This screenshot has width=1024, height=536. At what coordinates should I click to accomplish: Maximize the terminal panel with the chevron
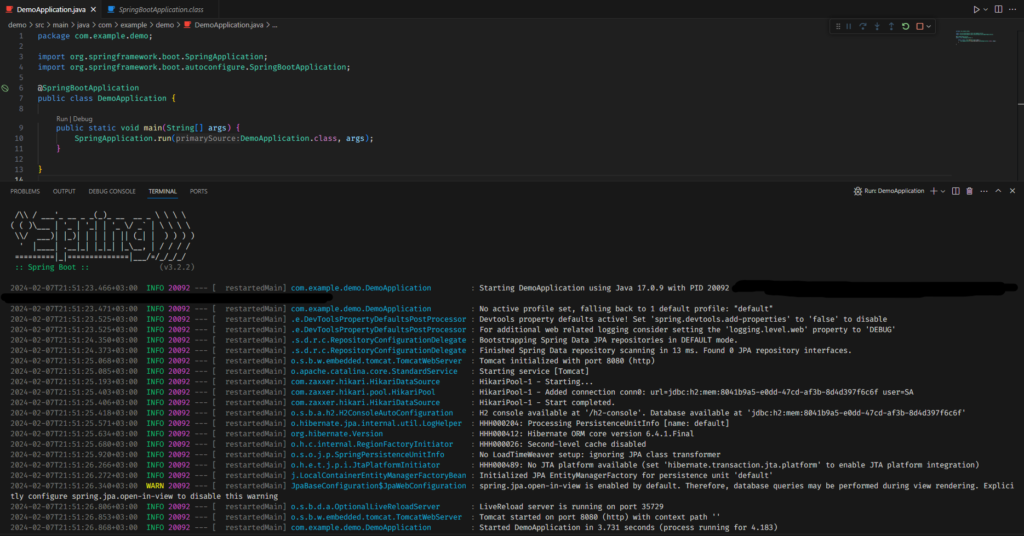point(998,190)
